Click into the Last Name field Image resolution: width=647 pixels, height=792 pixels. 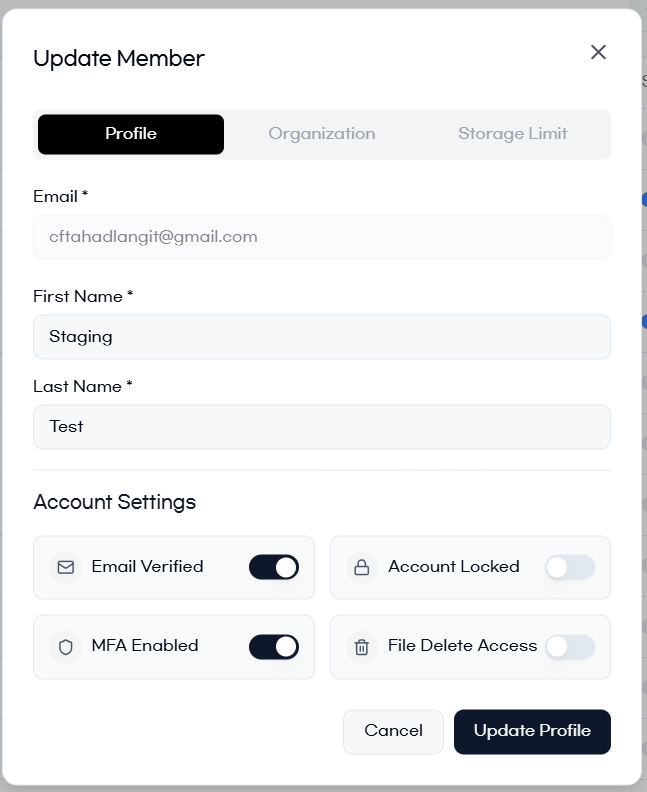tap(322, 427)
